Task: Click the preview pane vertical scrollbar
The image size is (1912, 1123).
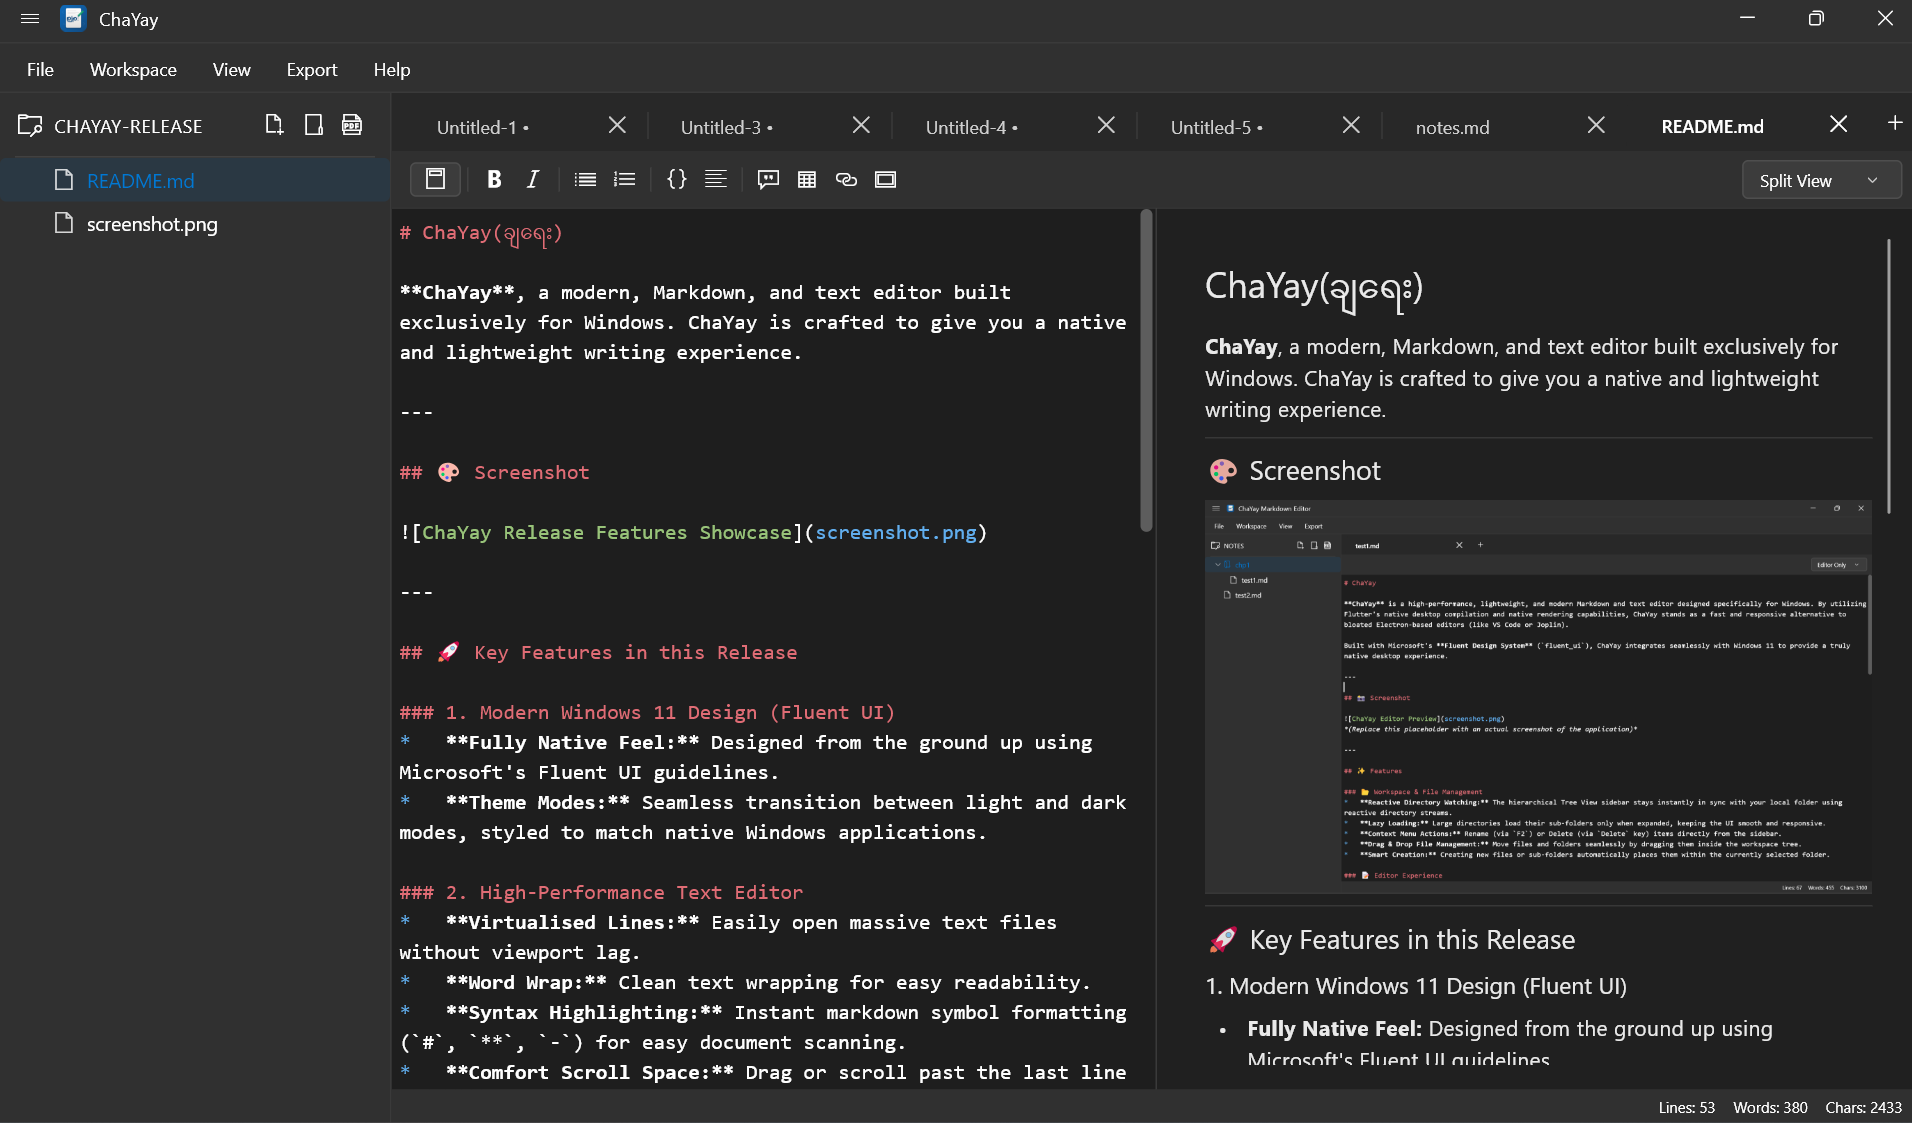Action: click(x=1889, y=376)
